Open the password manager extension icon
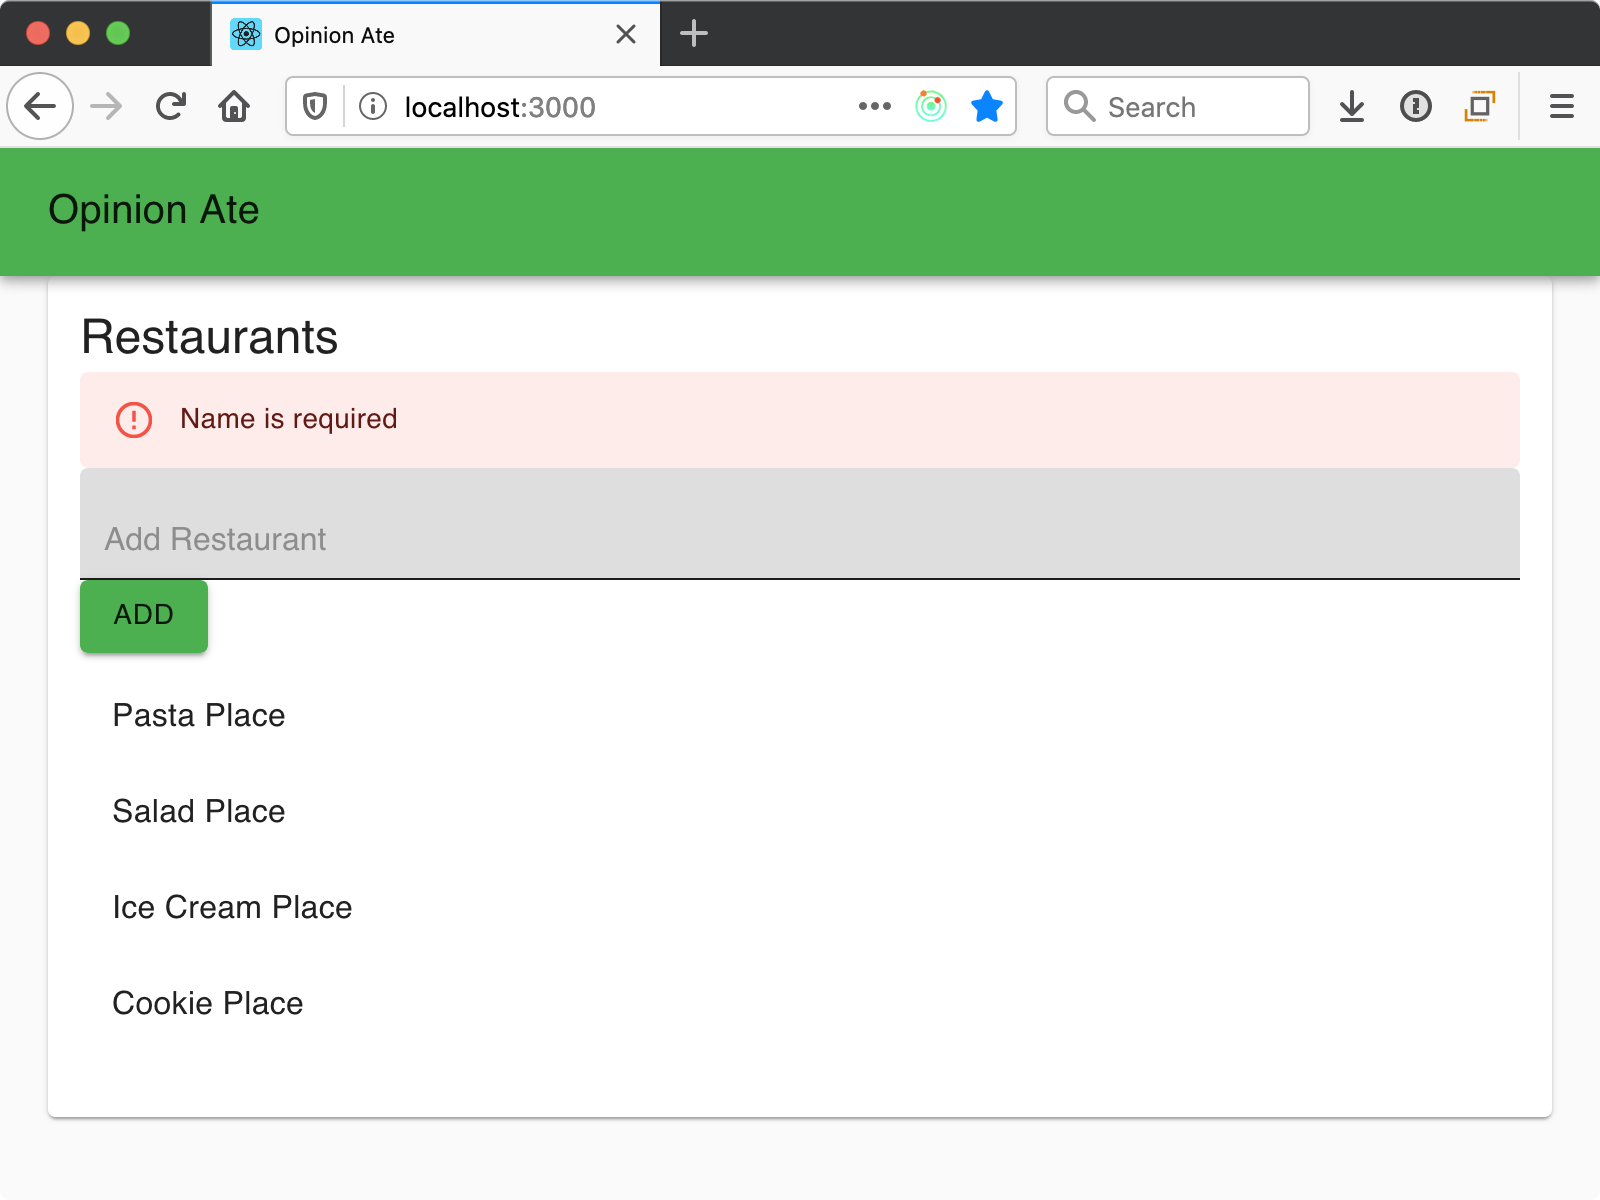 pyautogui.click(x=1416, y=106)
